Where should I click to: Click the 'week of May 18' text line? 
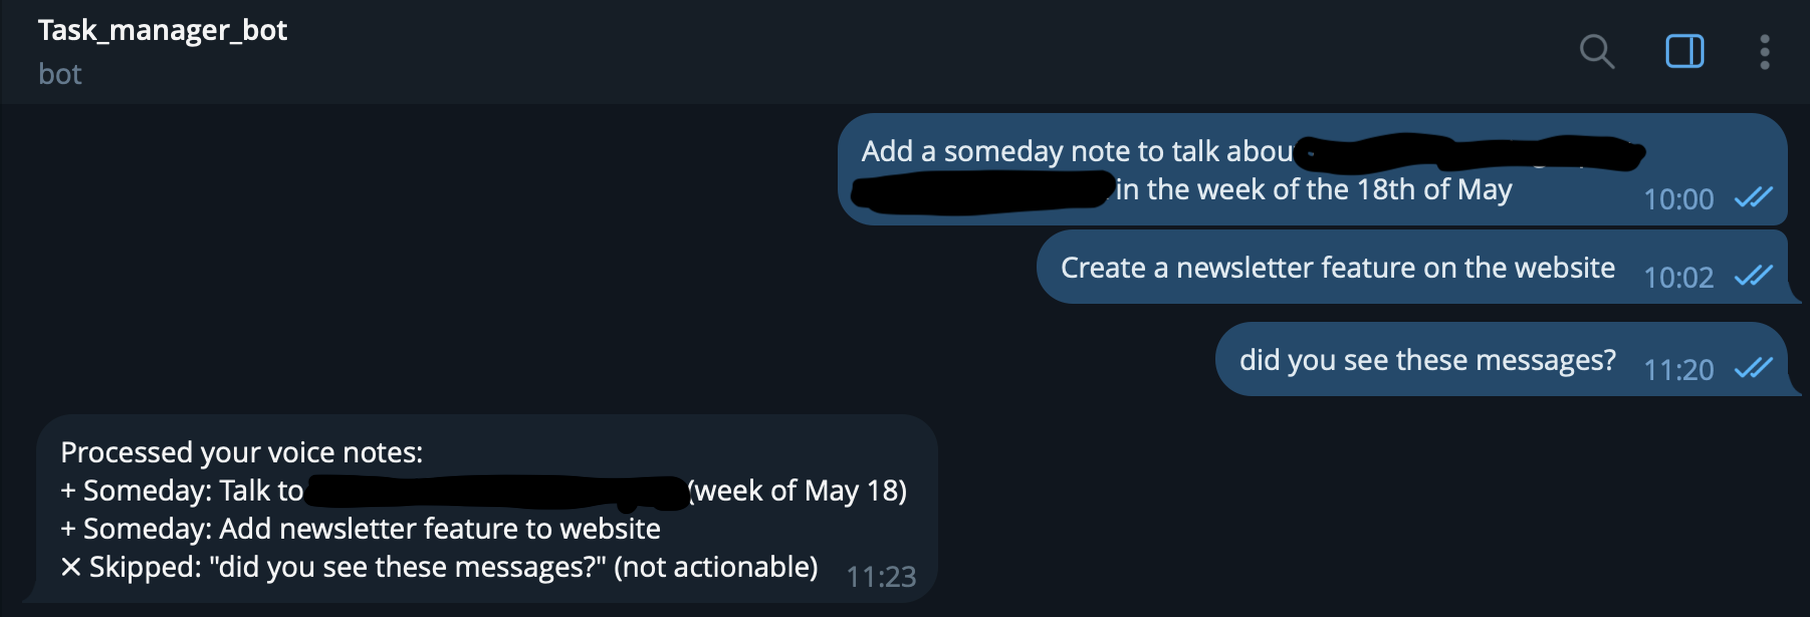[x=797, y=490]
